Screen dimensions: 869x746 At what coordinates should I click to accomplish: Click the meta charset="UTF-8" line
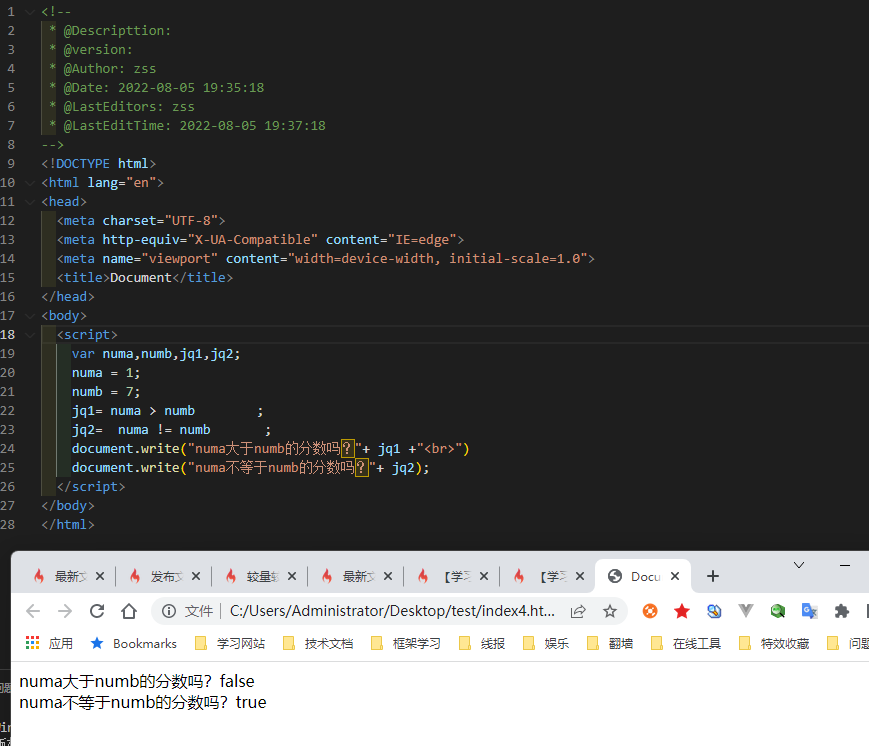(141, 221)
